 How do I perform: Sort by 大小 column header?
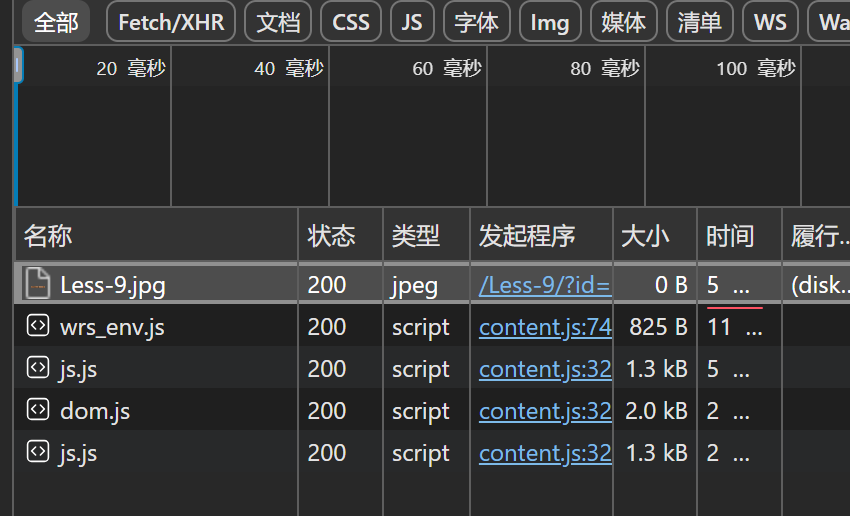tap(655, 236)
